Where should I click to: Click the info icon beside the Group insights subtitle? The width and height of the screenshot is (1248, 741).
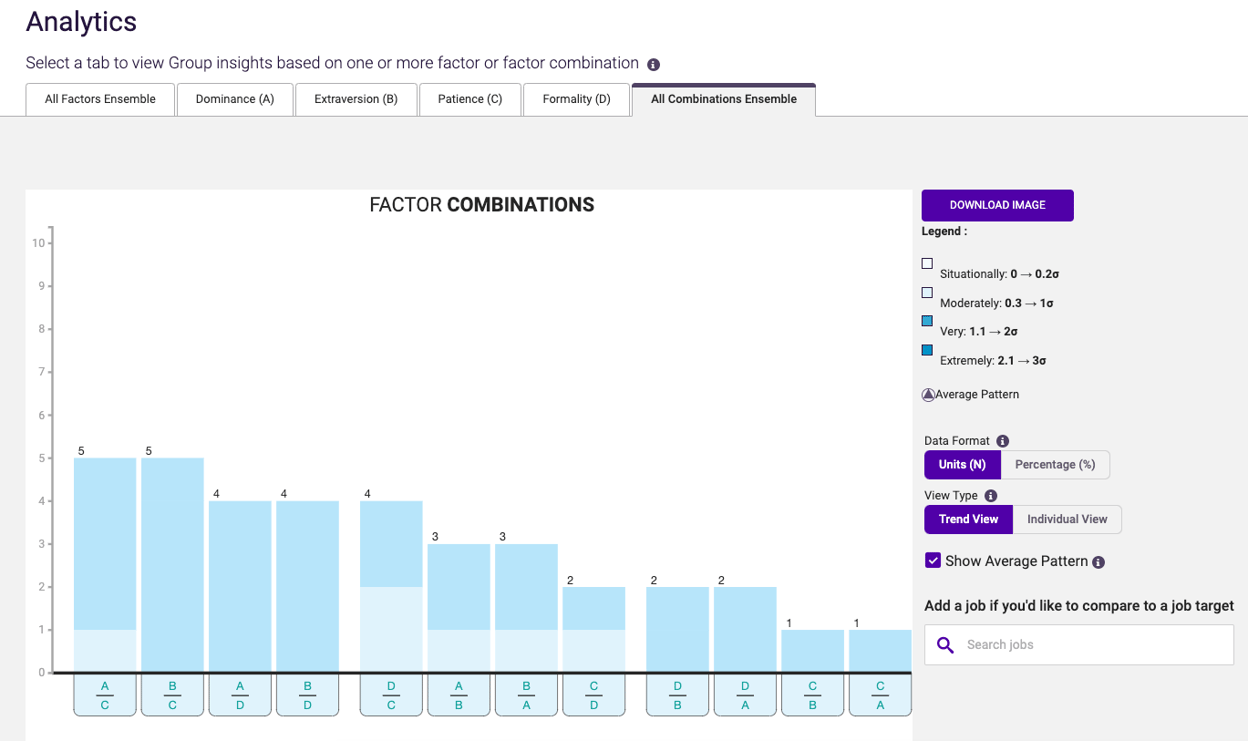(x=653, y=65)
